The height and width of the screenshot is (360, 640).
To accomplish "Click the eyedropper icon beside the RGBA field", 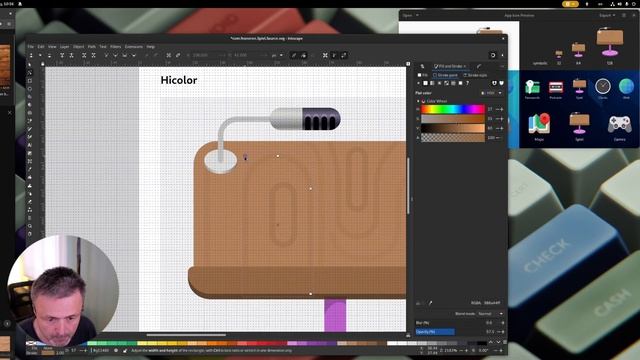I will click(430, 303).
